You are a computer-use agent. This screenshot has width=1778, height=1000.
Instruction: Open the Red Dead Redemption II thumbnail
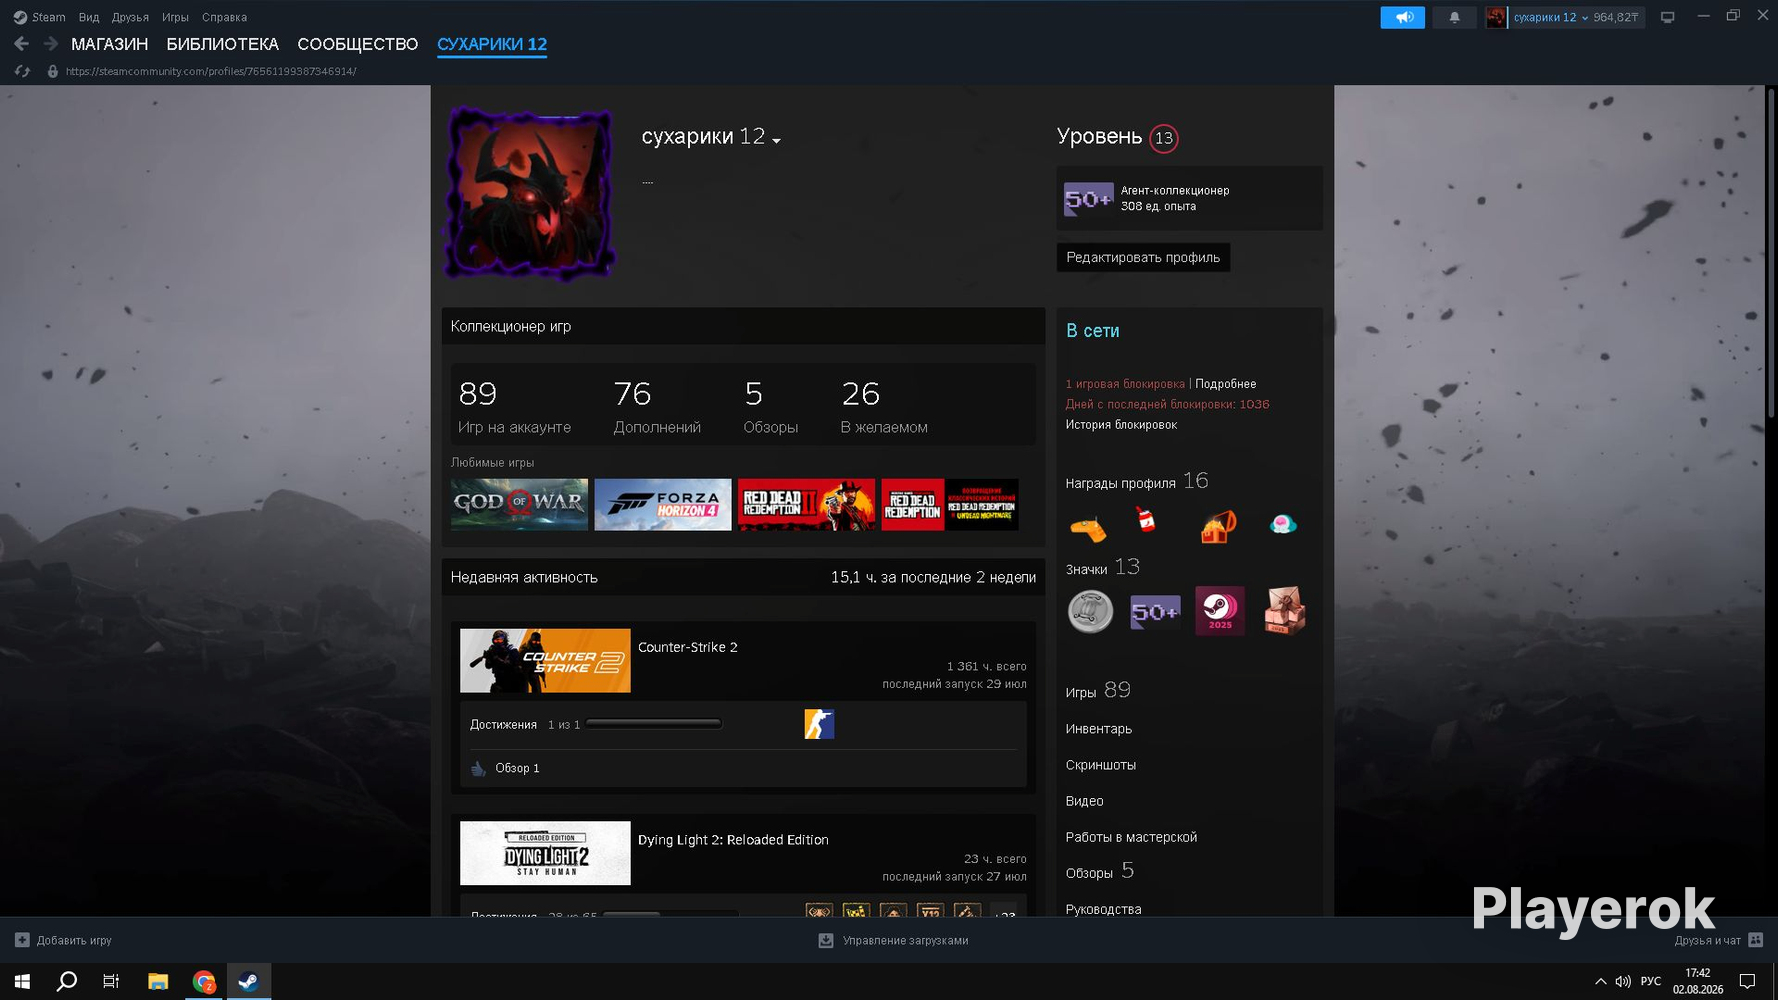[806, 504]
